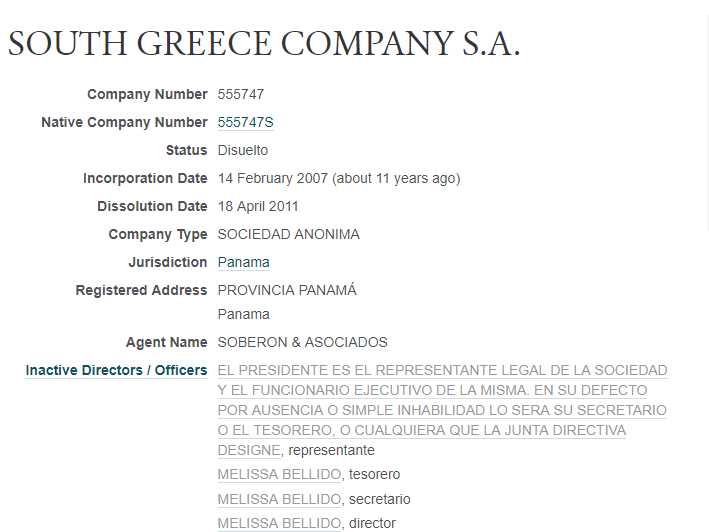This screenshot has width=709, height=532.
Task: Click the Company Type field label
Action: (158, 235)
